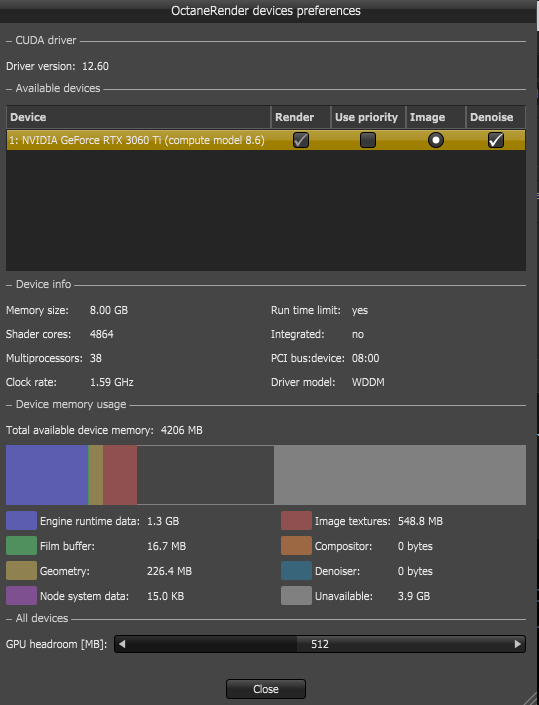The height and width of the screenshot is (705, 539).
Task: Click the Film buffer green swatch
Action: pos(21,546)
